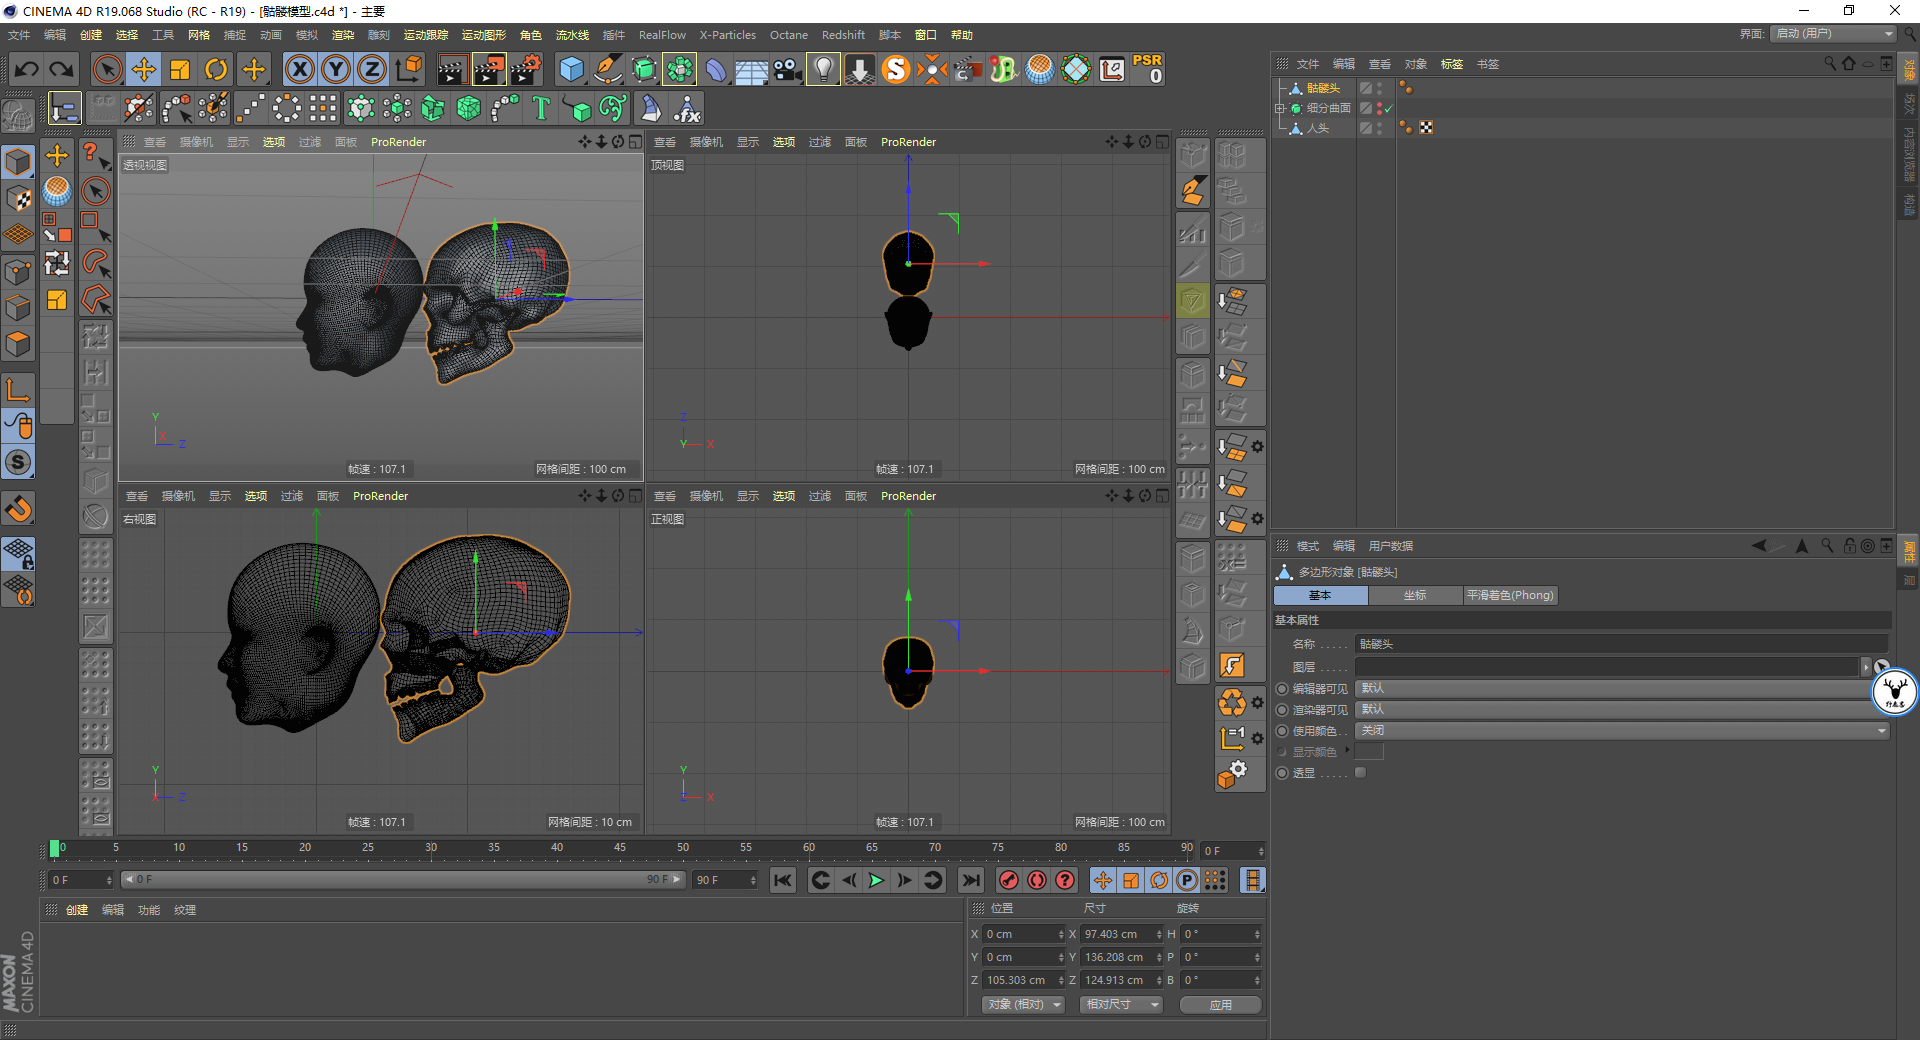The height and width of the screenshot is (1040, 1920).
Task: Open the 运动图形 menu
Action: coord(484,35)
